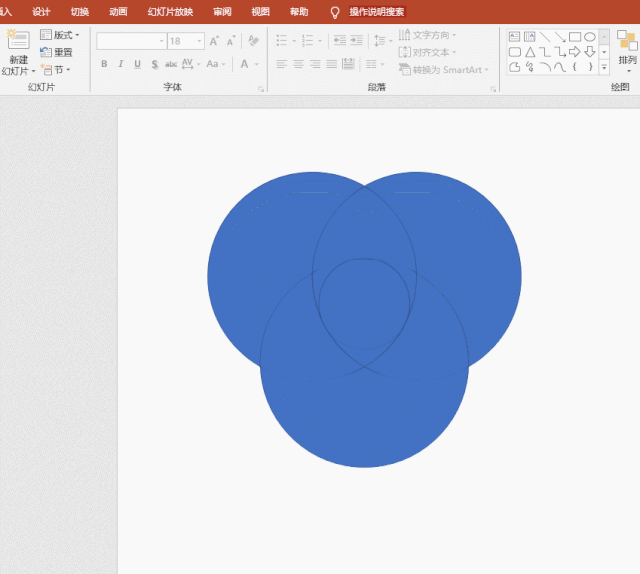Toggle italic text formatting
Image resolution: width=640 pixels, height=574 pixels.
121,64
